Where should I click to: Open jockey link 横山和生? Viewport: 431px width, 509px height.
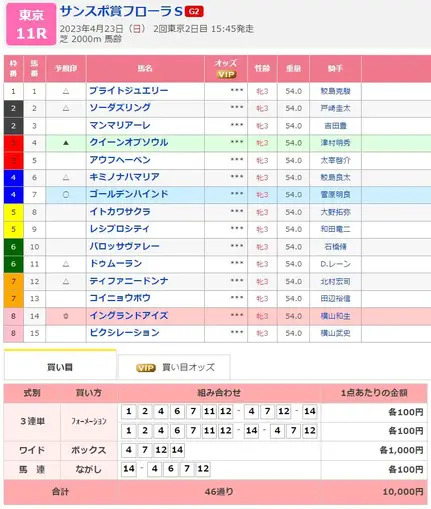click(335, 316)
